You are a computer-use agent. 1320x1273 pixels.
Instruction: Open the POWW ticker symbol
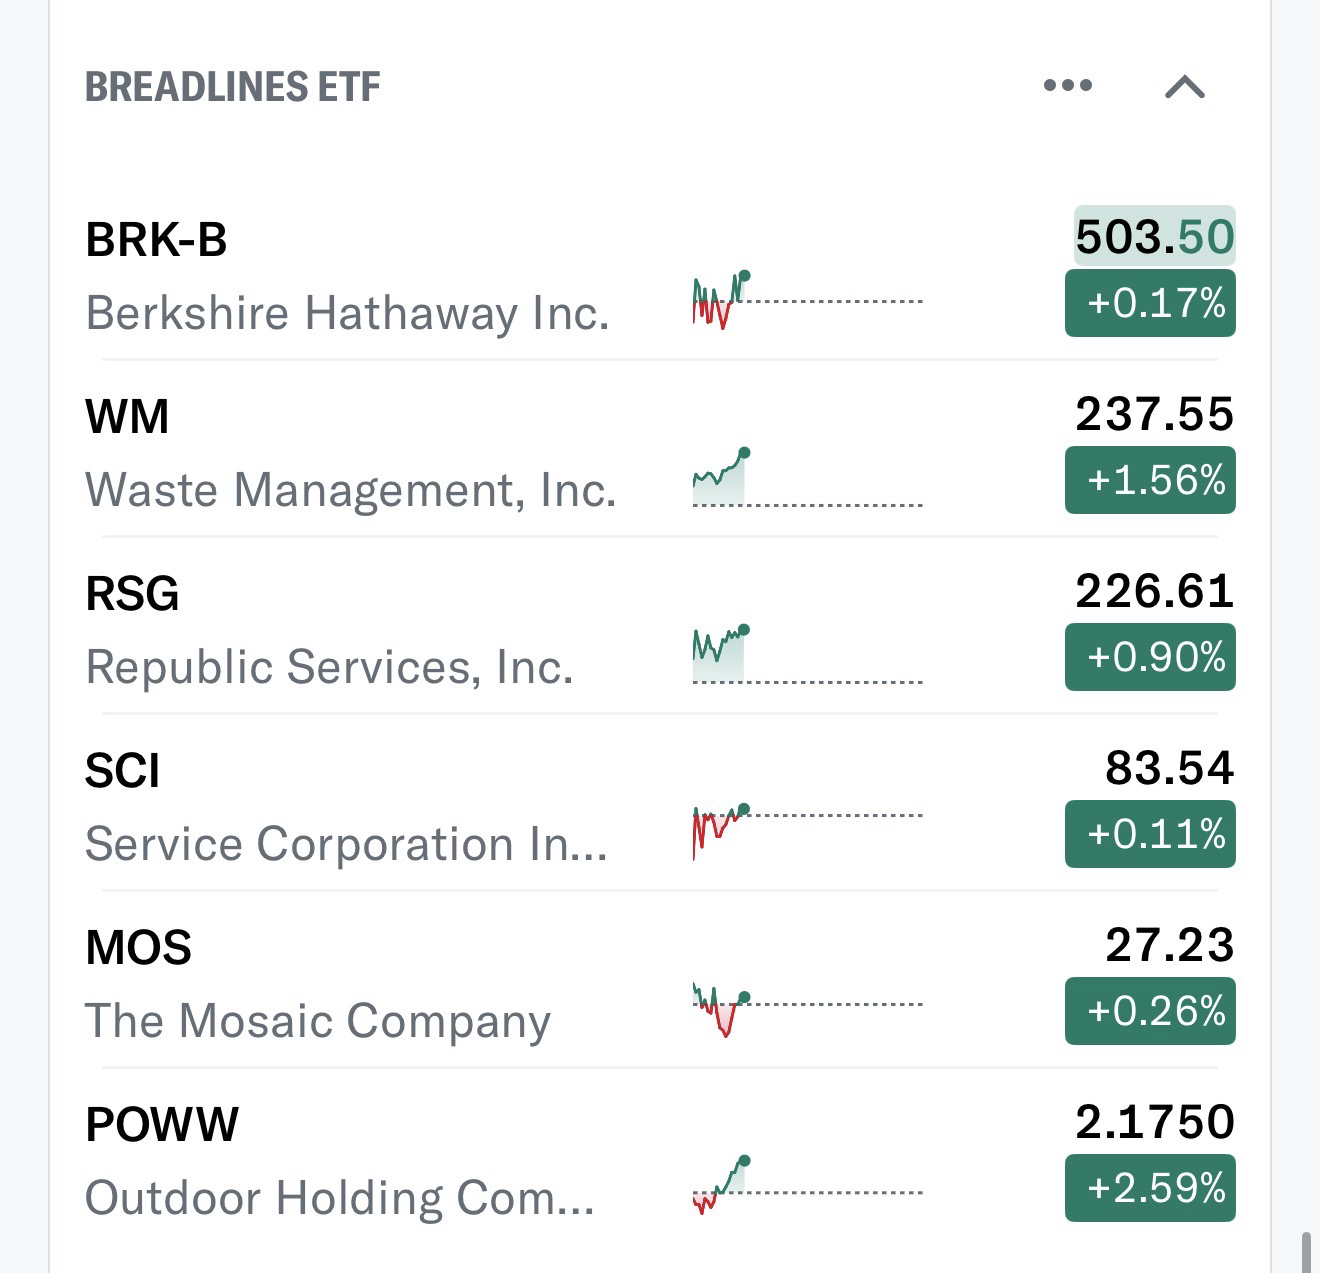(x=162, y=1125)
